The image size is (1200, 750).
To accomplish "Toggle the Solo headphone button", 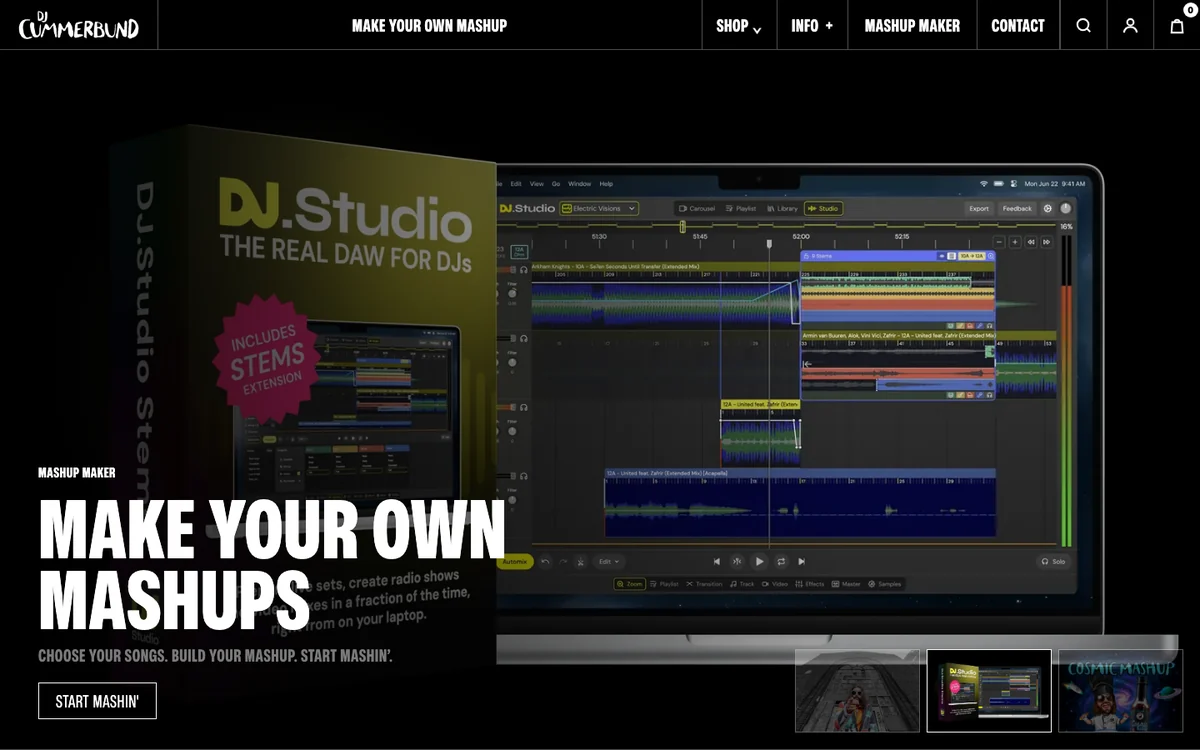I will coord(1053,562).
